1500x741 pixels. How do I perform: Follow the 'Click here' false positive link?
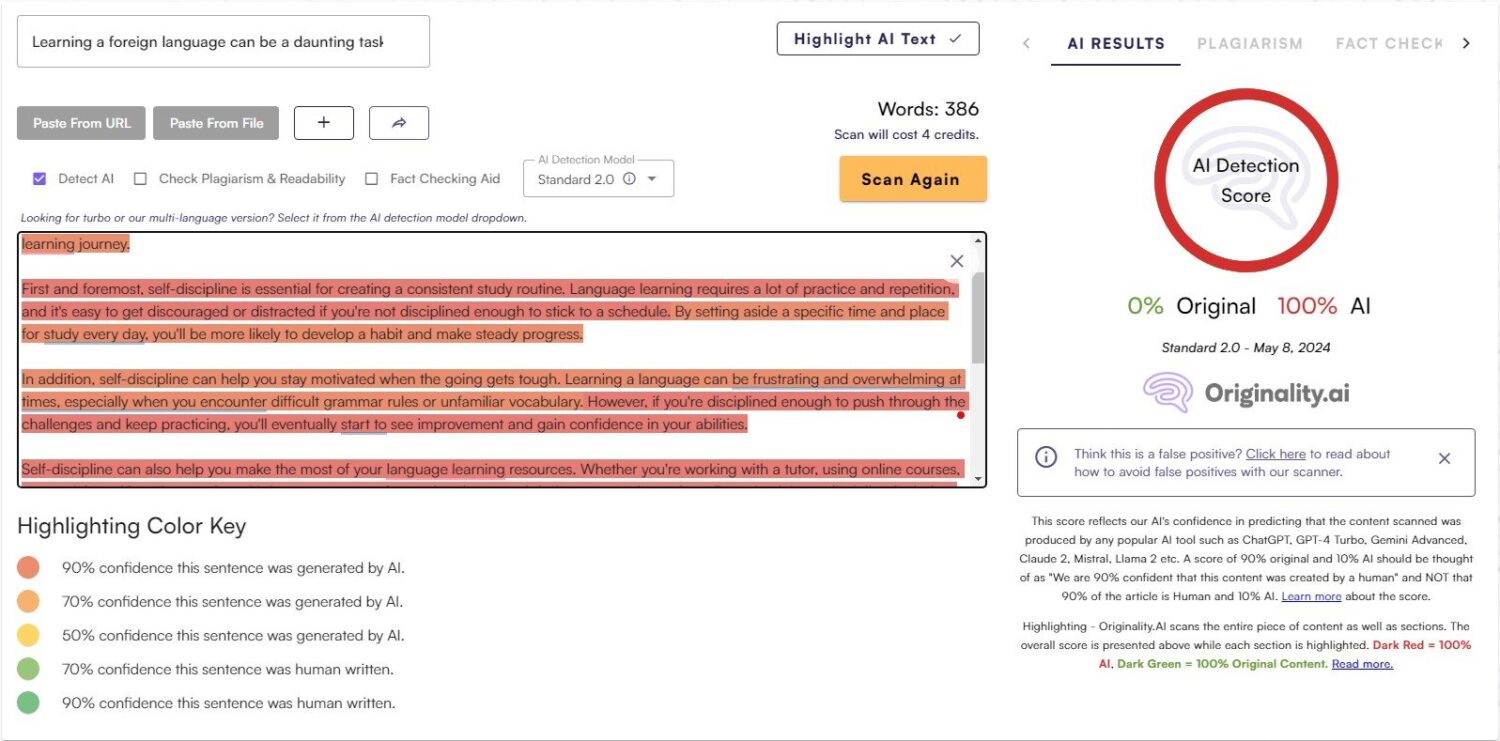point(1275,454)
